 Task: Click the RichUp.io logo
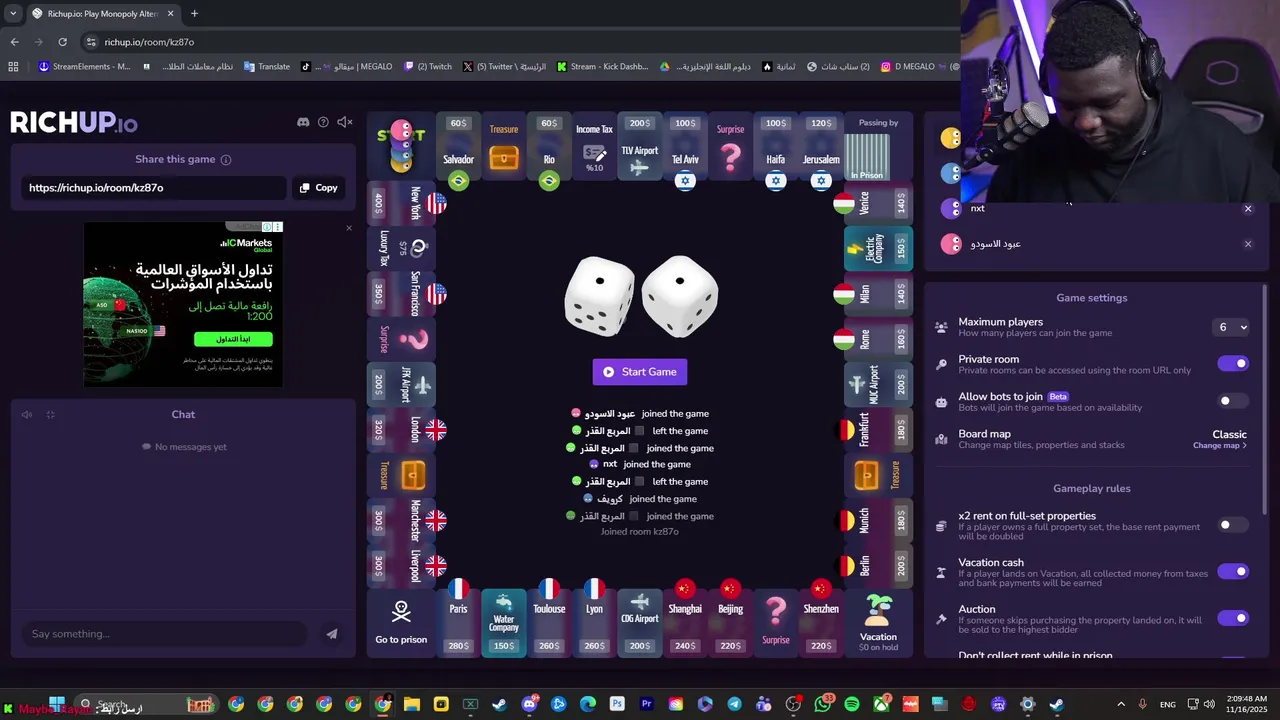pos(74,123)
